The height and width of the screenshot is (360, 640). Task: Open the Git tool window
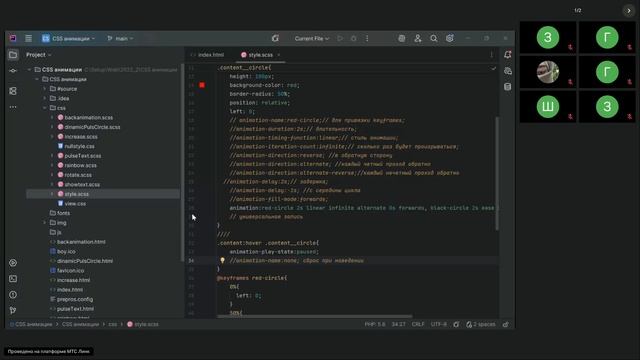point(13,310)
